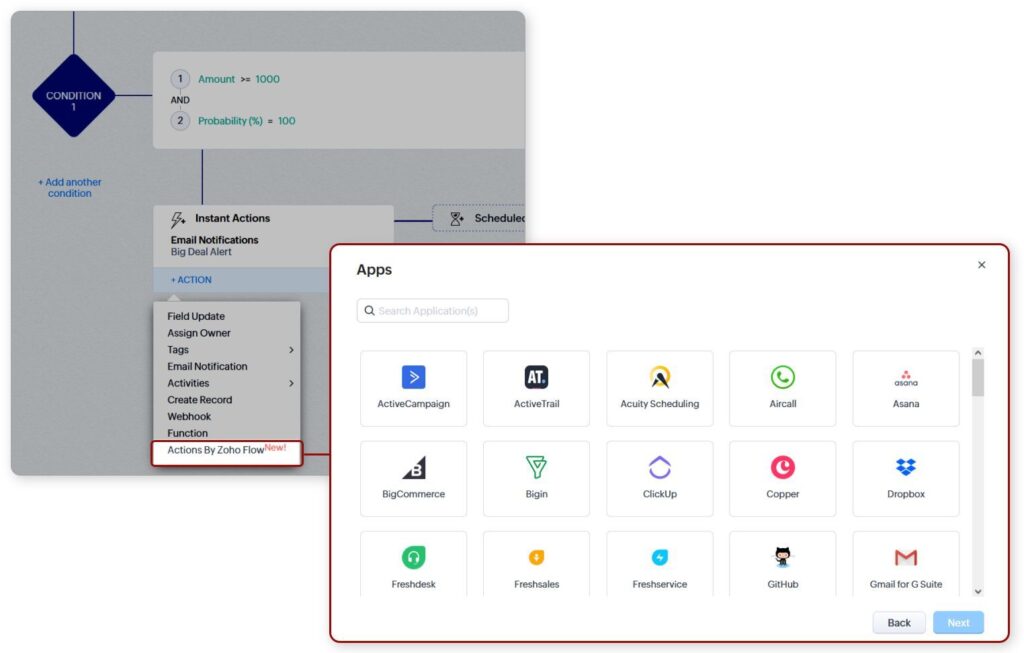Viewport: 1024px width, 653px height.
Task: Click the search magnifier icon in Apps
Action: coord(369,311)
